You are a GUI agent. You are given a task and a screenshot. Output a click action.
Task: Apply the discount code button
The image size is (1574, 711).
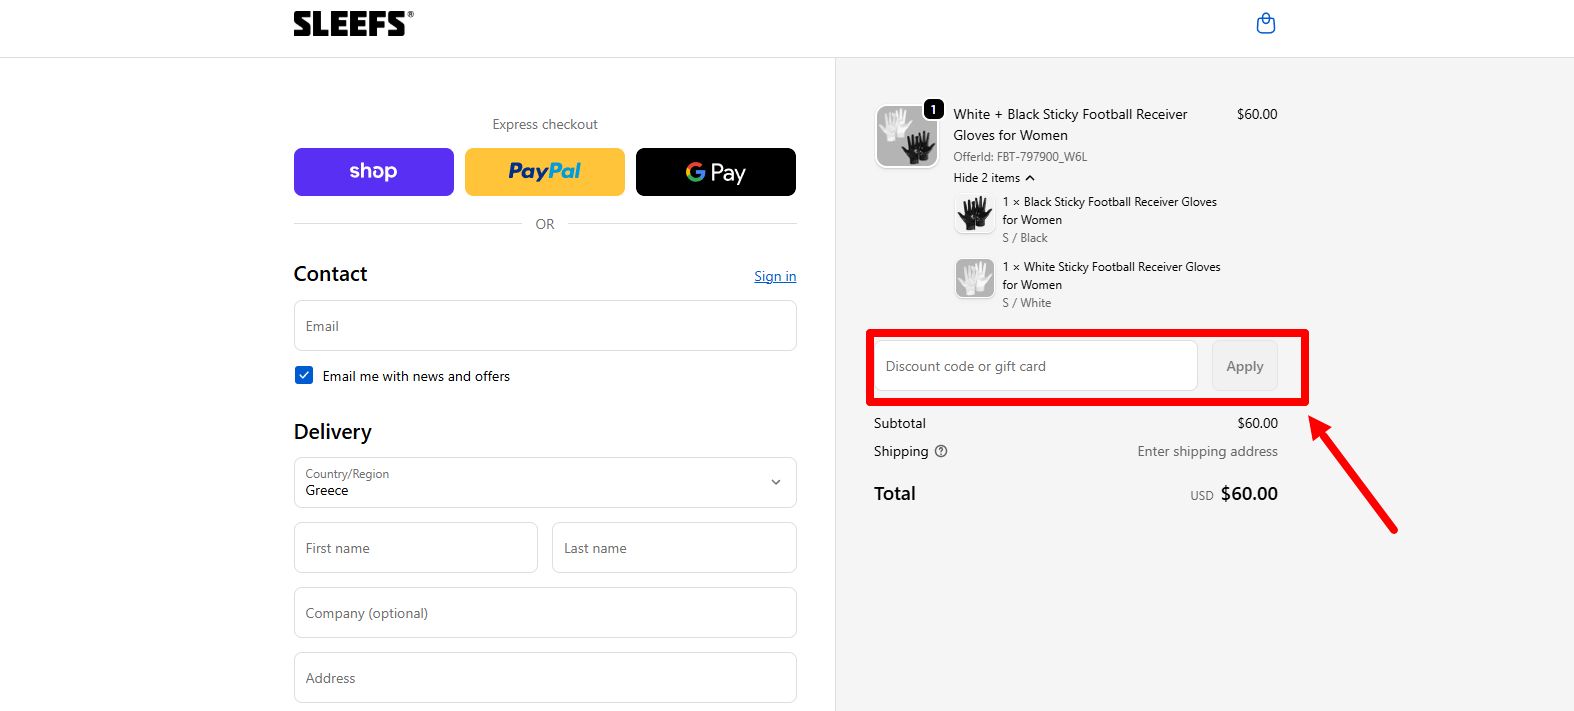tap(1245, 366)
